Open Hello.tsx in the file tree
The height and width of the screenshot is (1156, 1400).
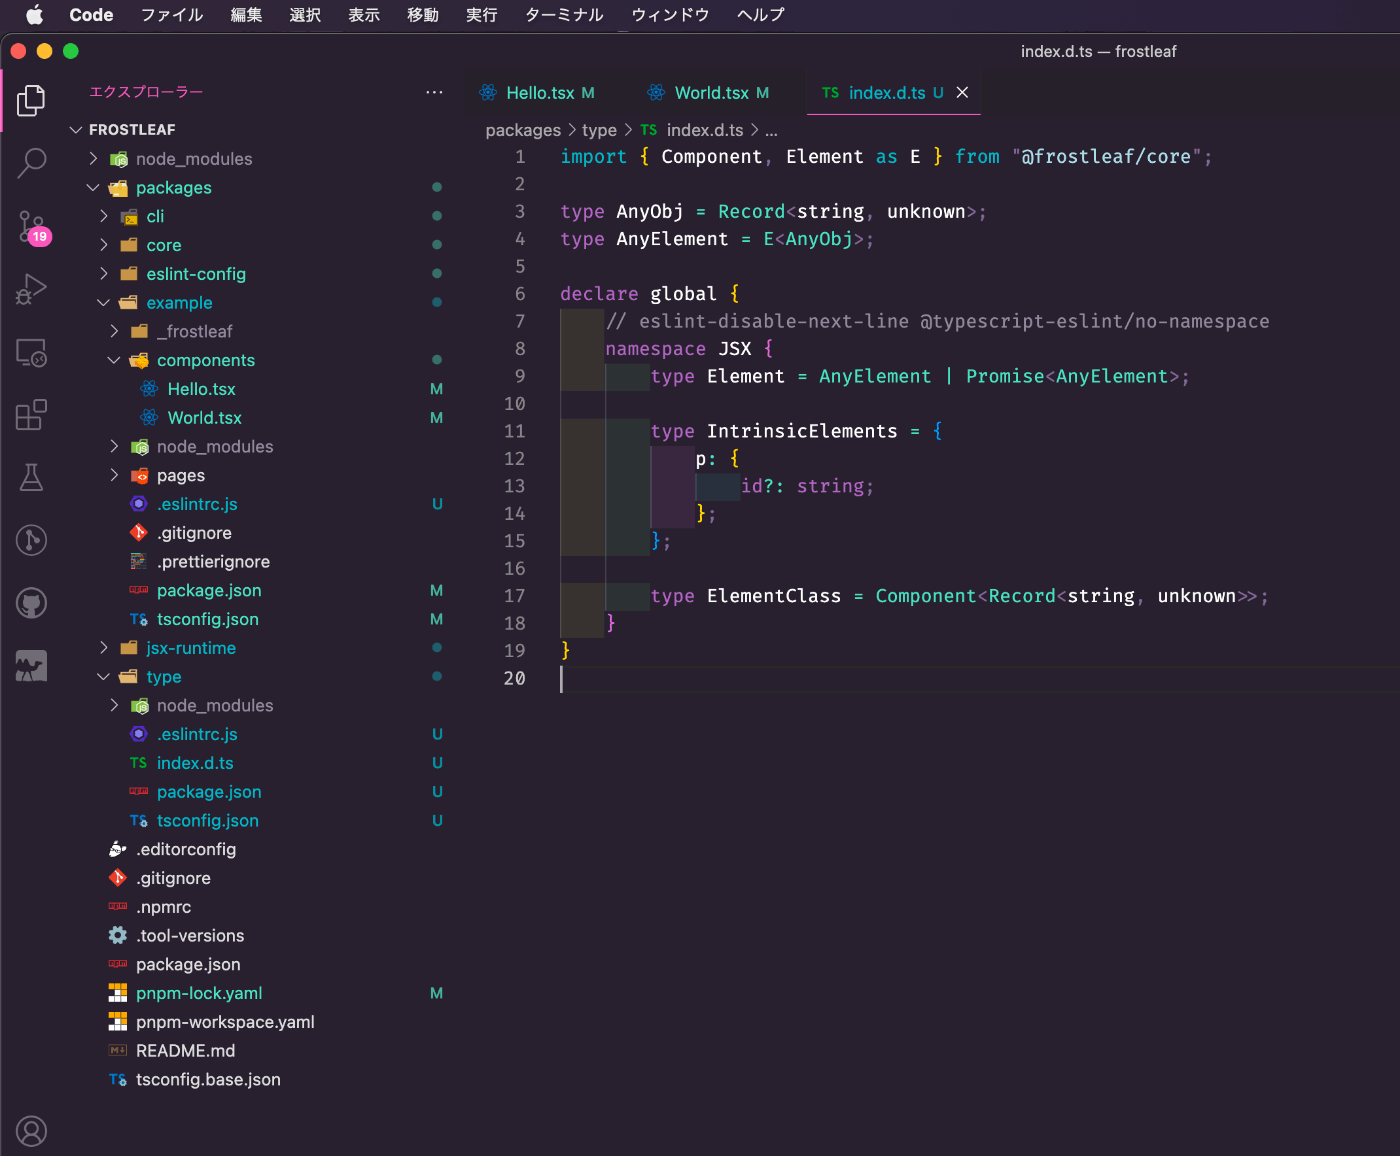202,389
